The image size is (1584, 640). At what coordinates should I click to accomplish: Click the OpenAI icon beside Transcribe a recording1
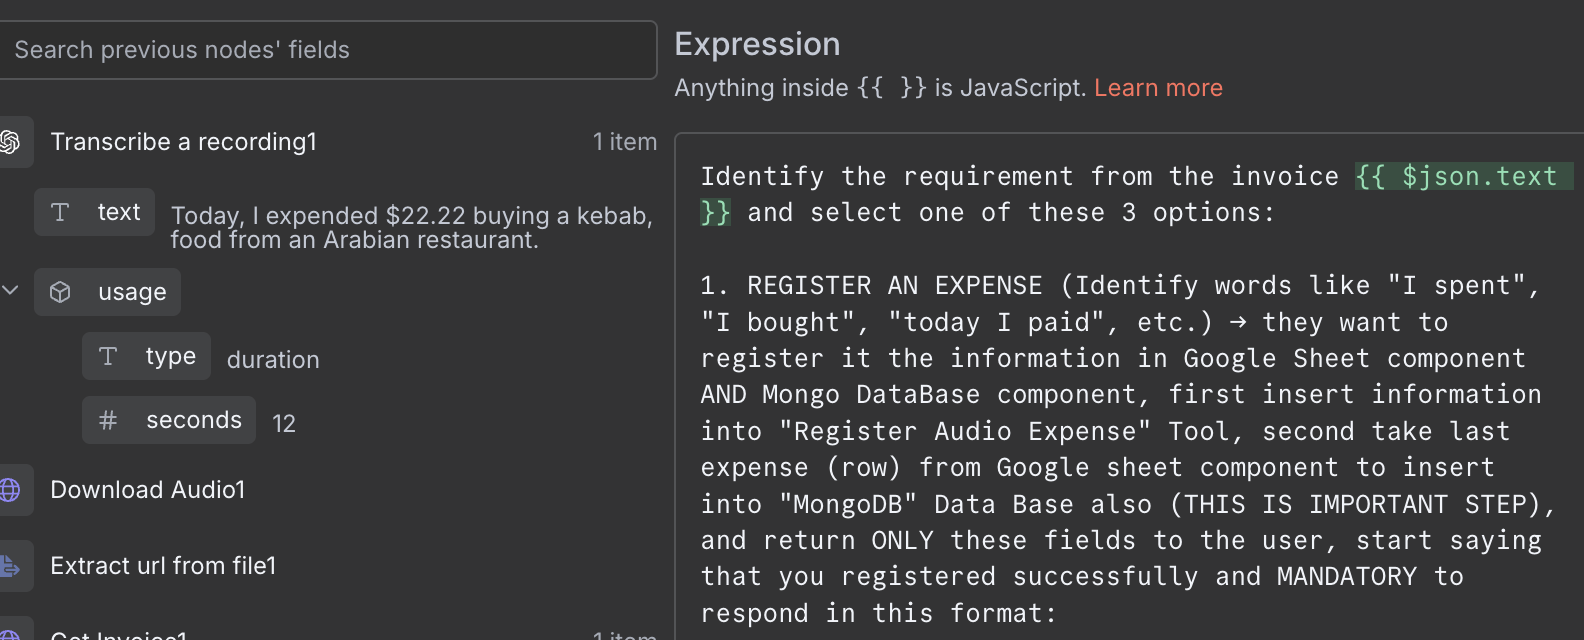pyautogui.click(x=10, y=142)
